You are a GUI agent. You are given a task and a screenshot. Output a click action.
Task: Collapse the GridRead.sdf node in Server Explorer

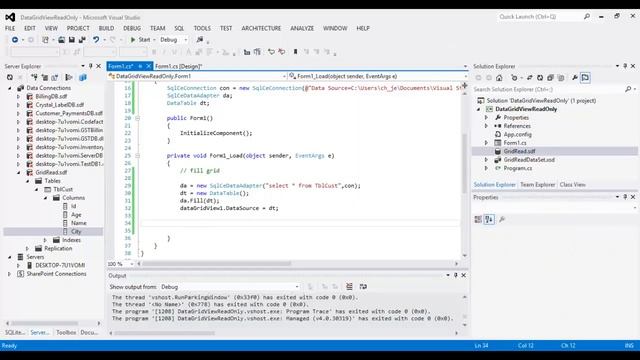19,173
